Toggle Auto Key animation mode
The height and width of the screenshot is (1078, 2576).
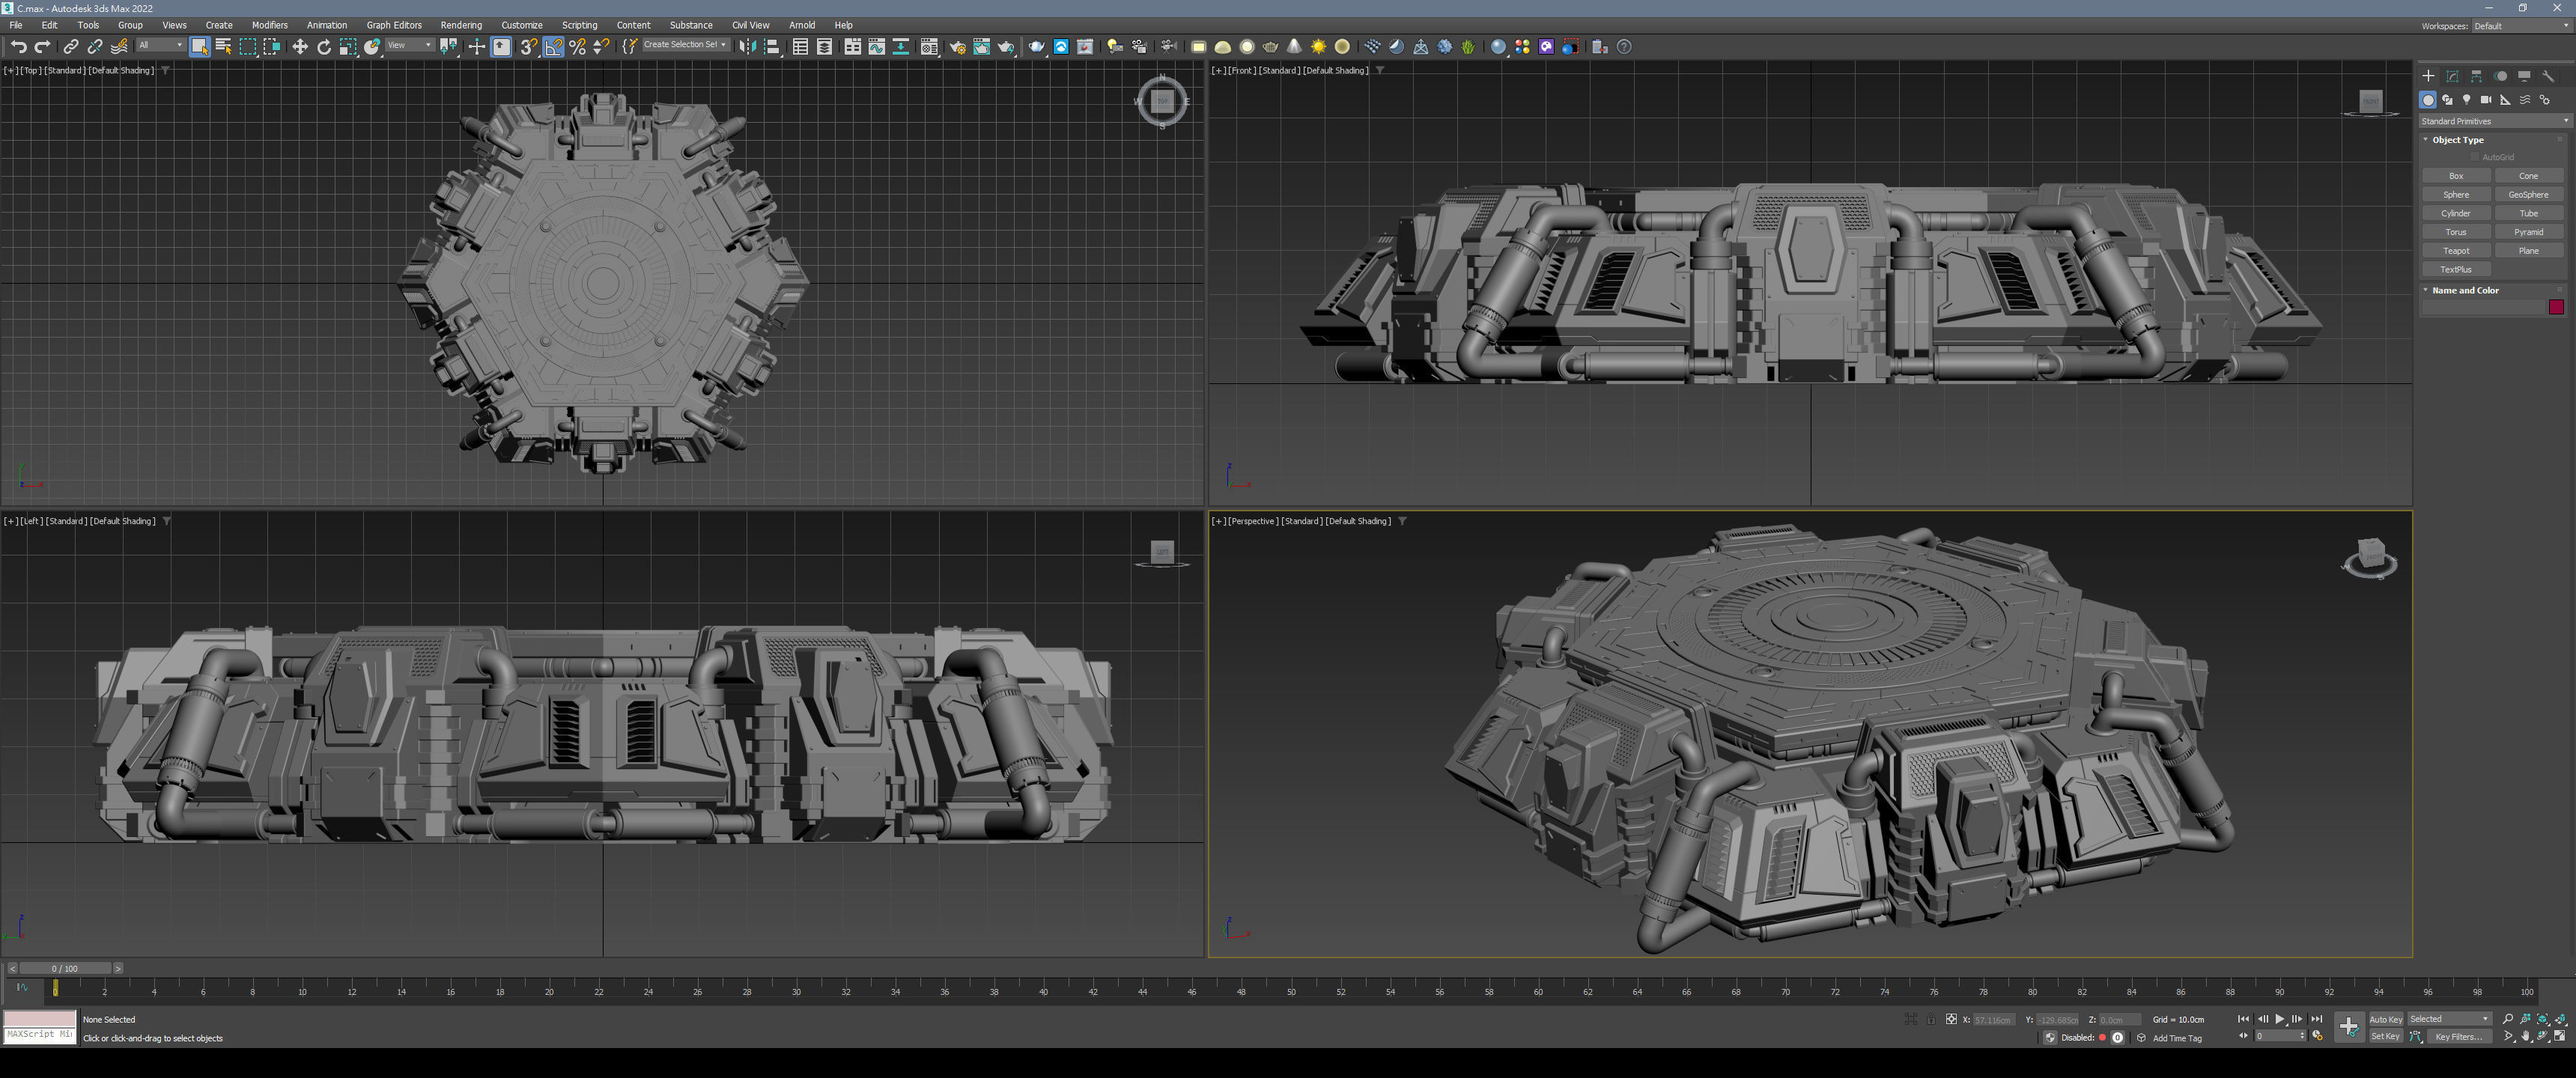coord(2385,1019)
